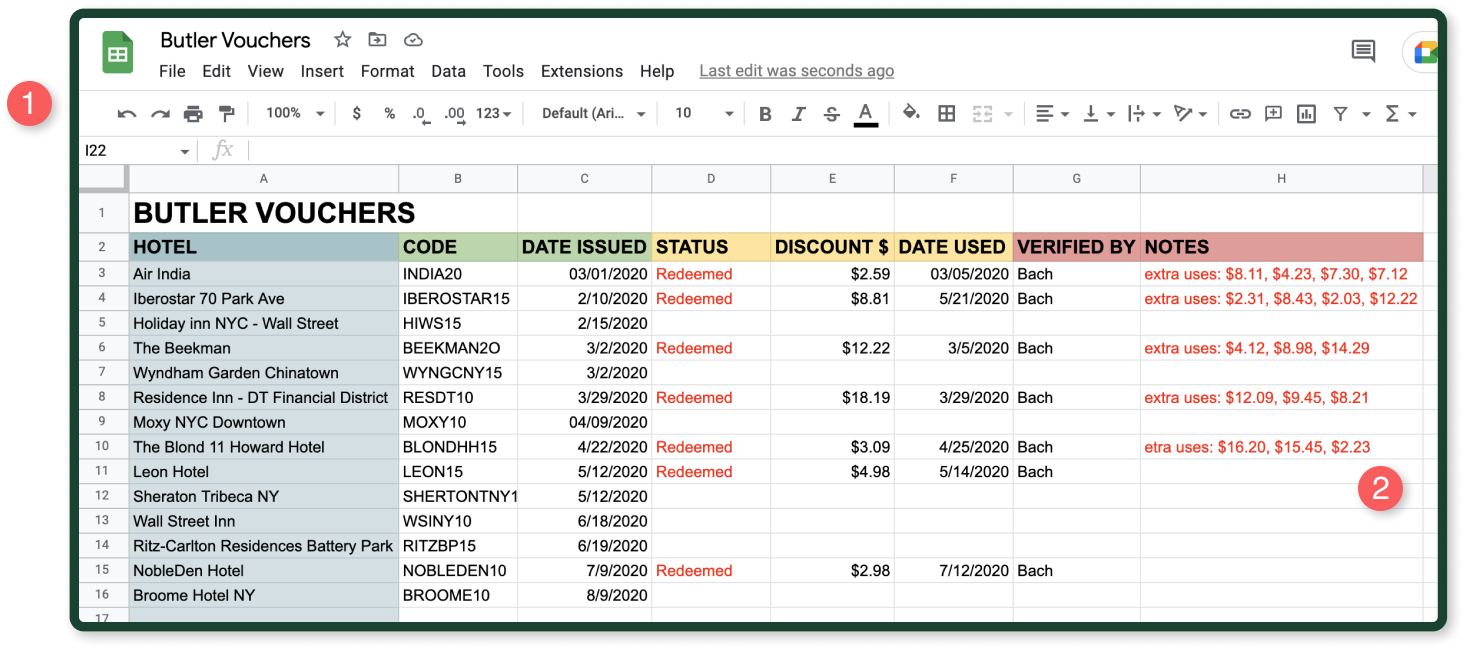Click the Redo arrow icon
The height and width of the screenshot is (650, 1465).
[160, 114]
